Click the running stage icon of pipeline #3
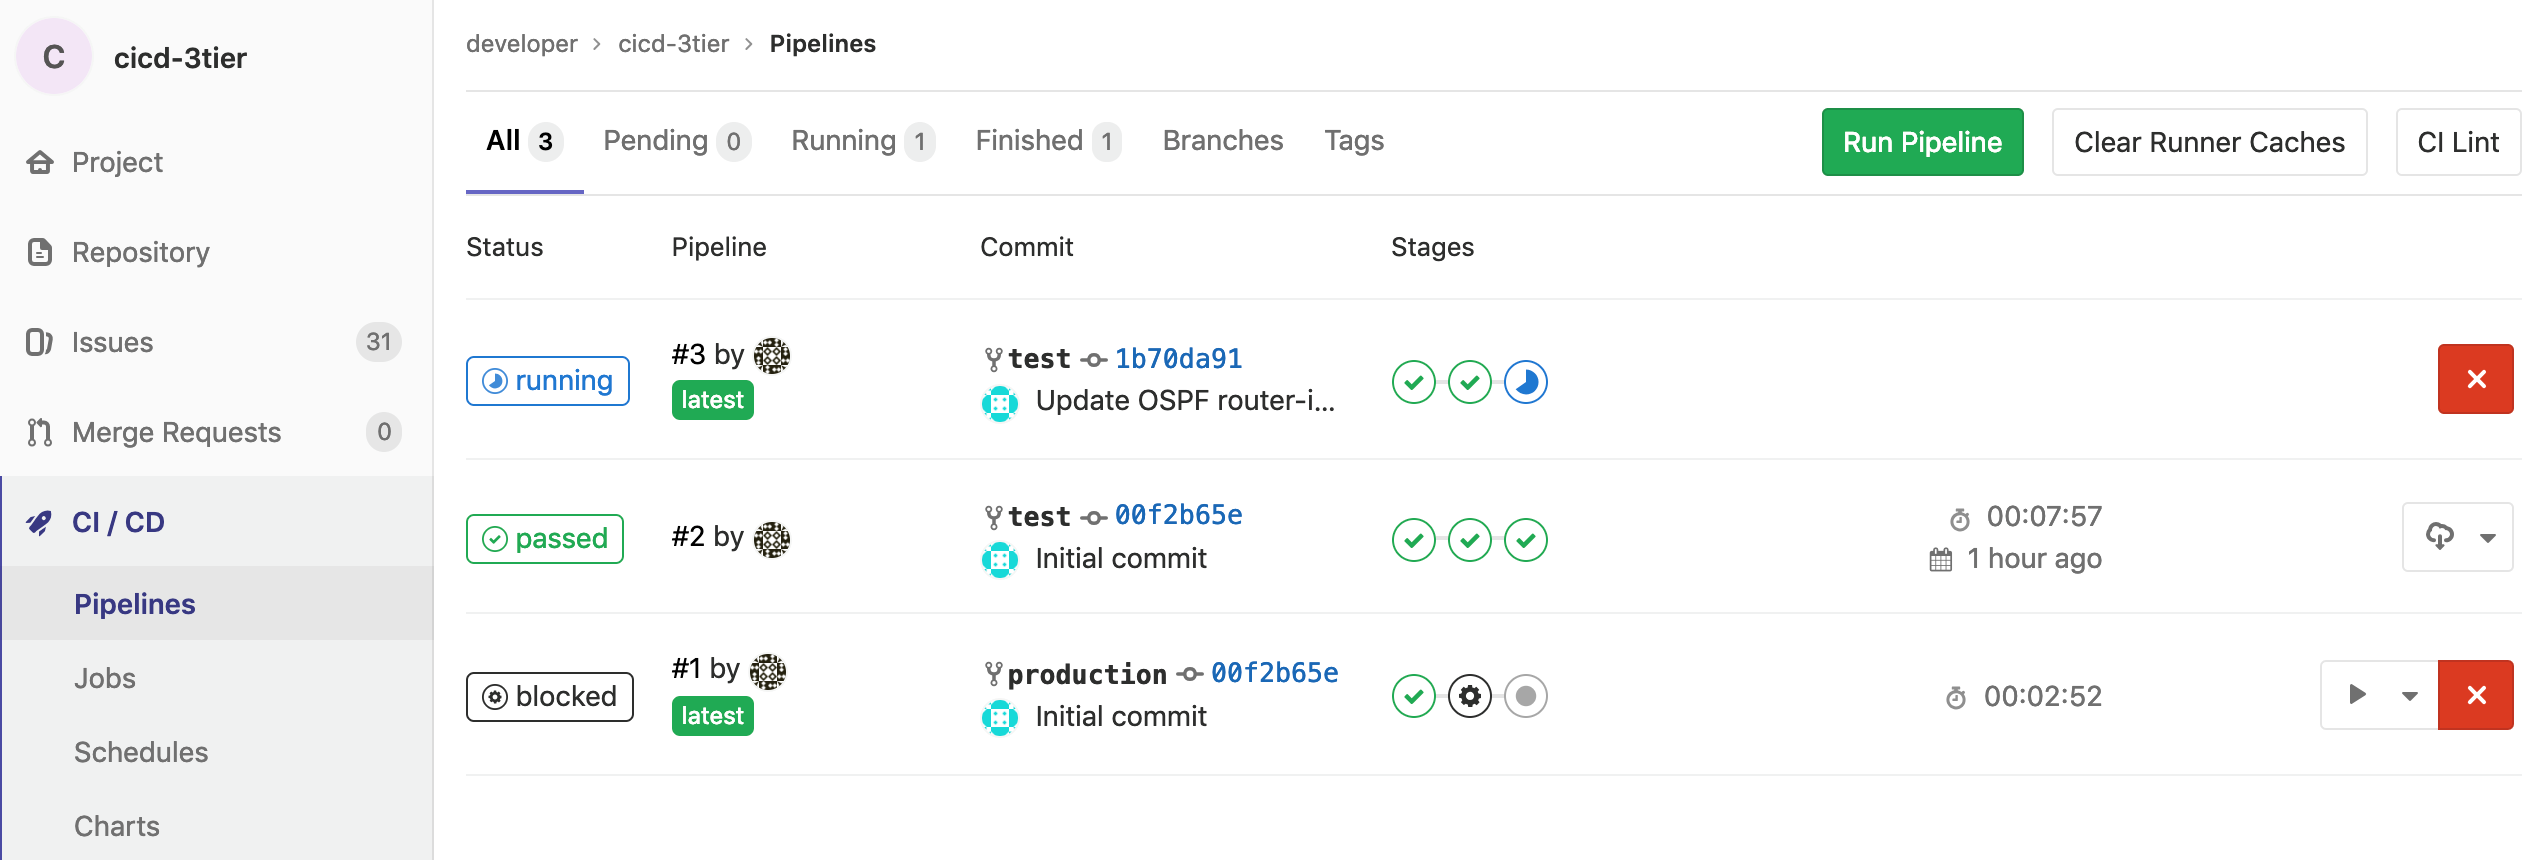2538x860 pixels. (x=1525, y=382)
